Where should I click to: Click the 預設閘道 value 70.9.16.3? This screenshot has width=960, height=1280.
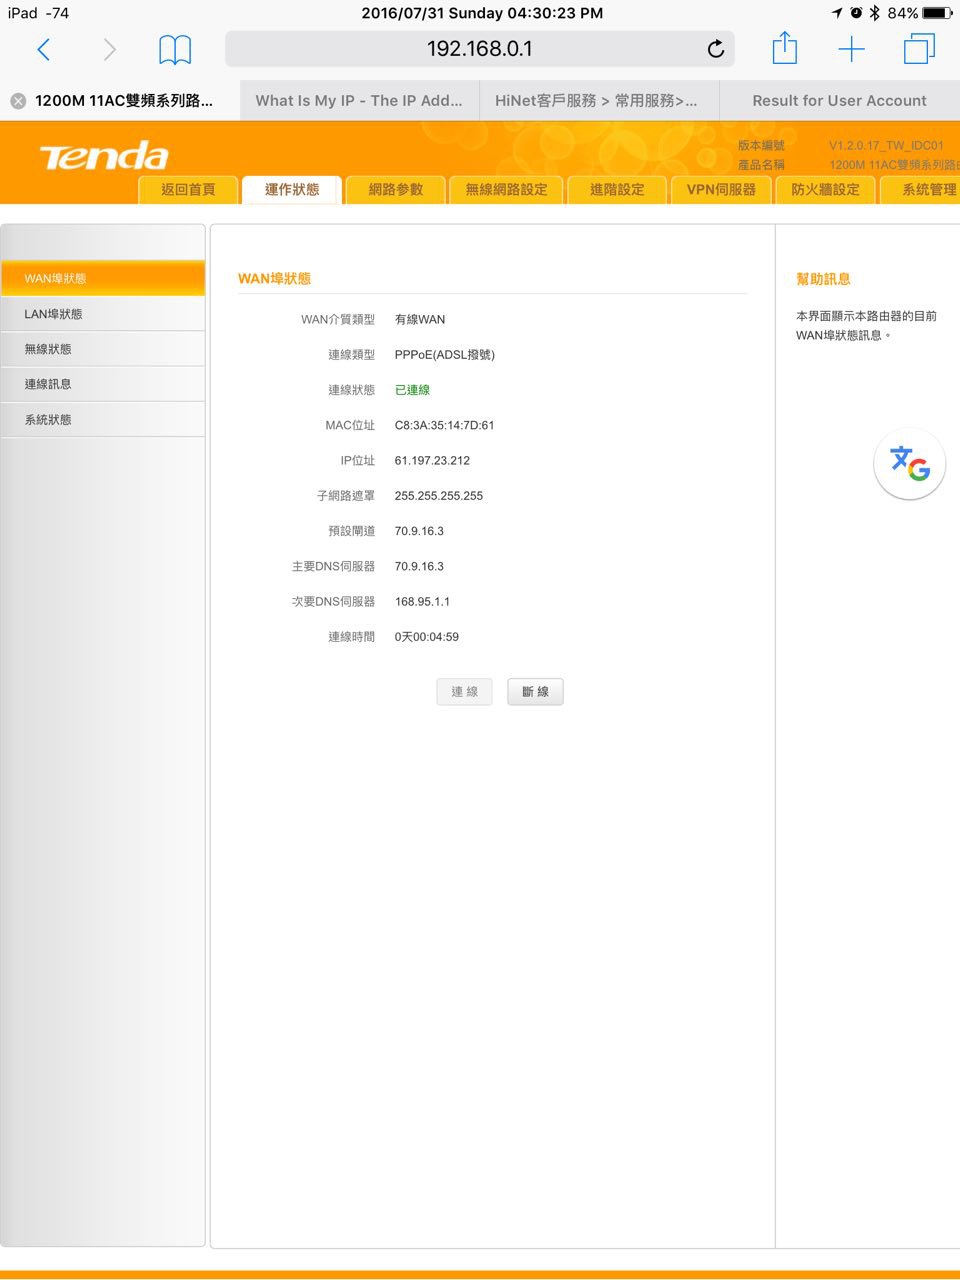point(419,531)
